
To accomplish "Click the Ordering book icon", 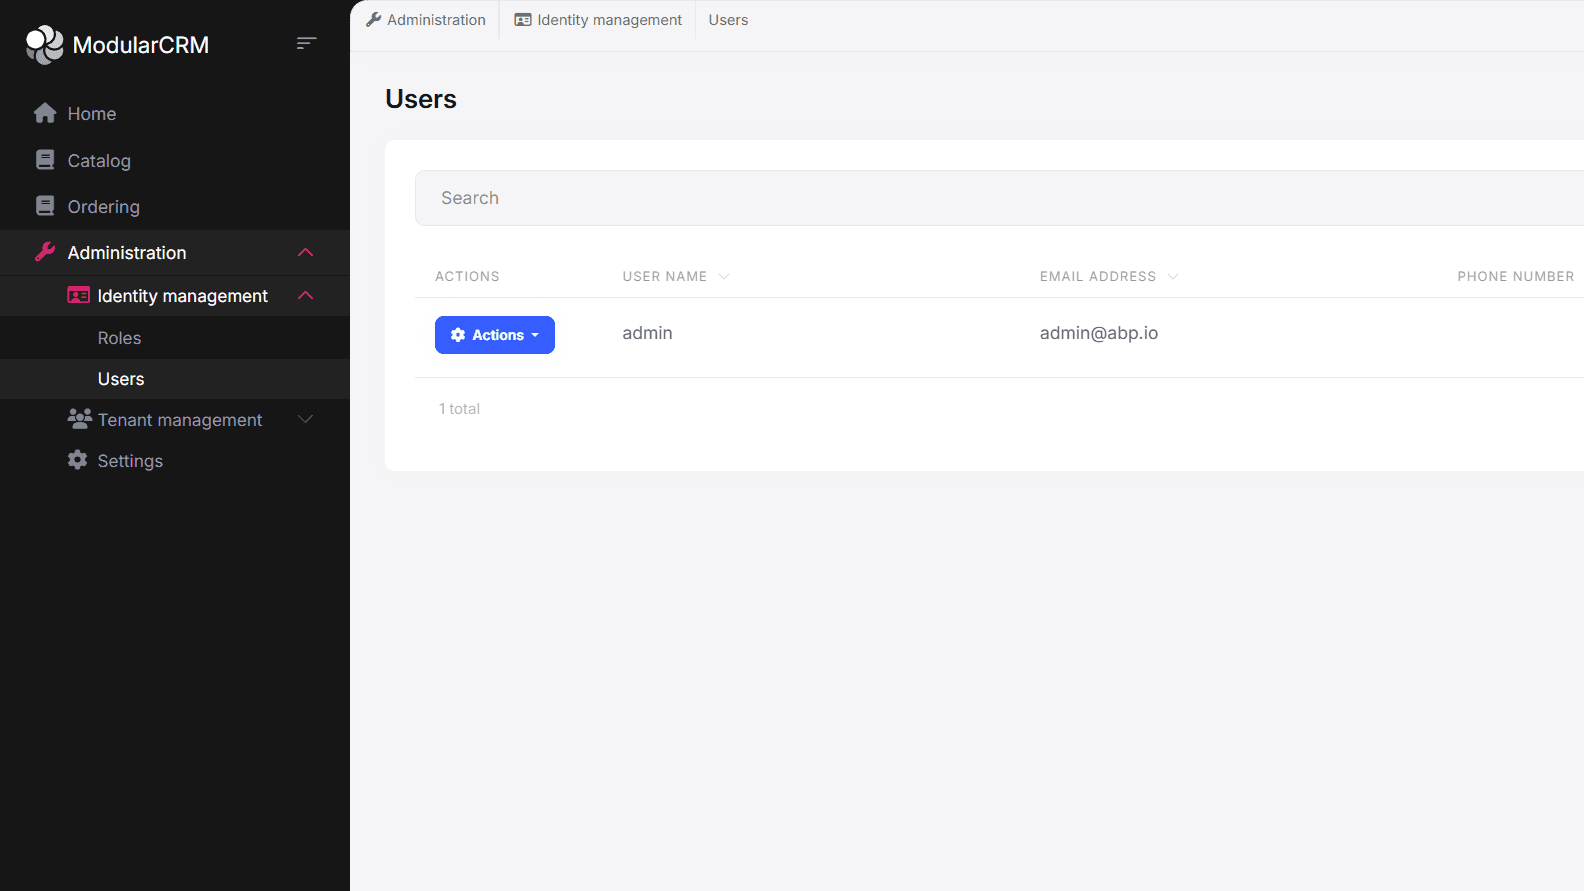I will [45, 206].
